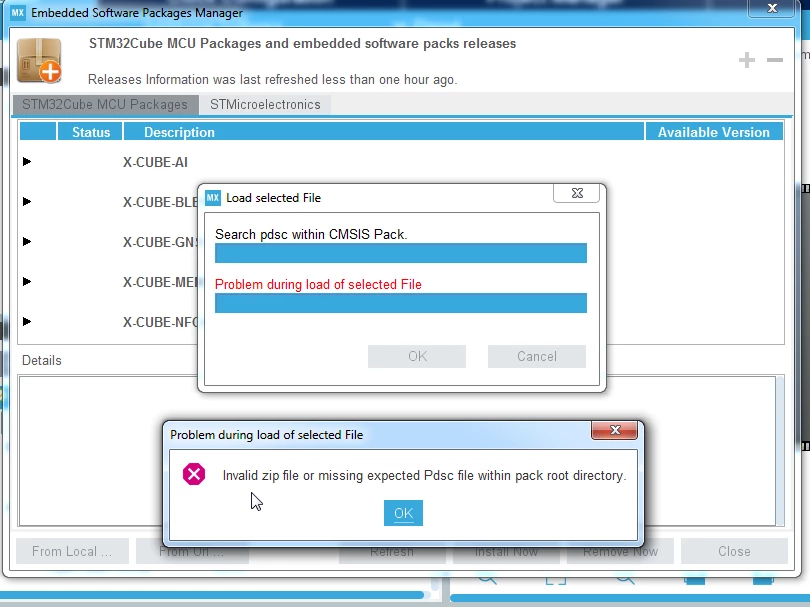Expand the X-CUBE-BLE package row
The width and height of the screenshot is (810, 607).
coord(27,201)
